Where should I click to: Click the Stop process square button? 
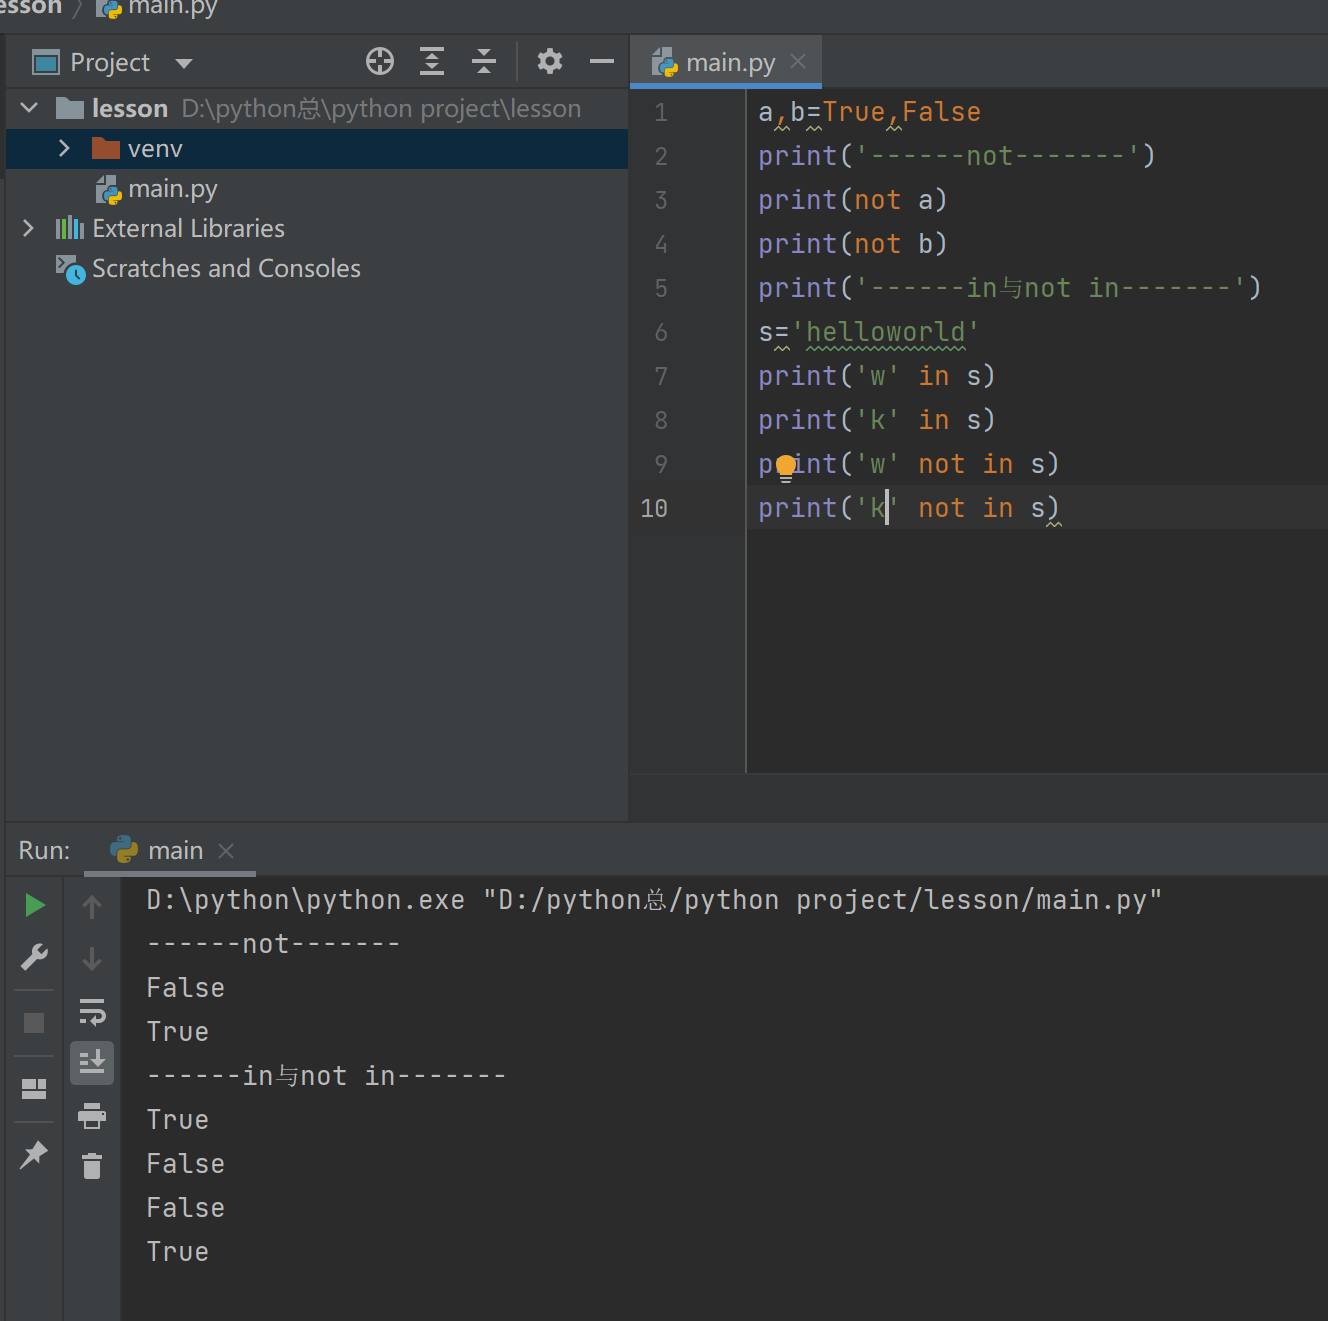[34, 1023]
